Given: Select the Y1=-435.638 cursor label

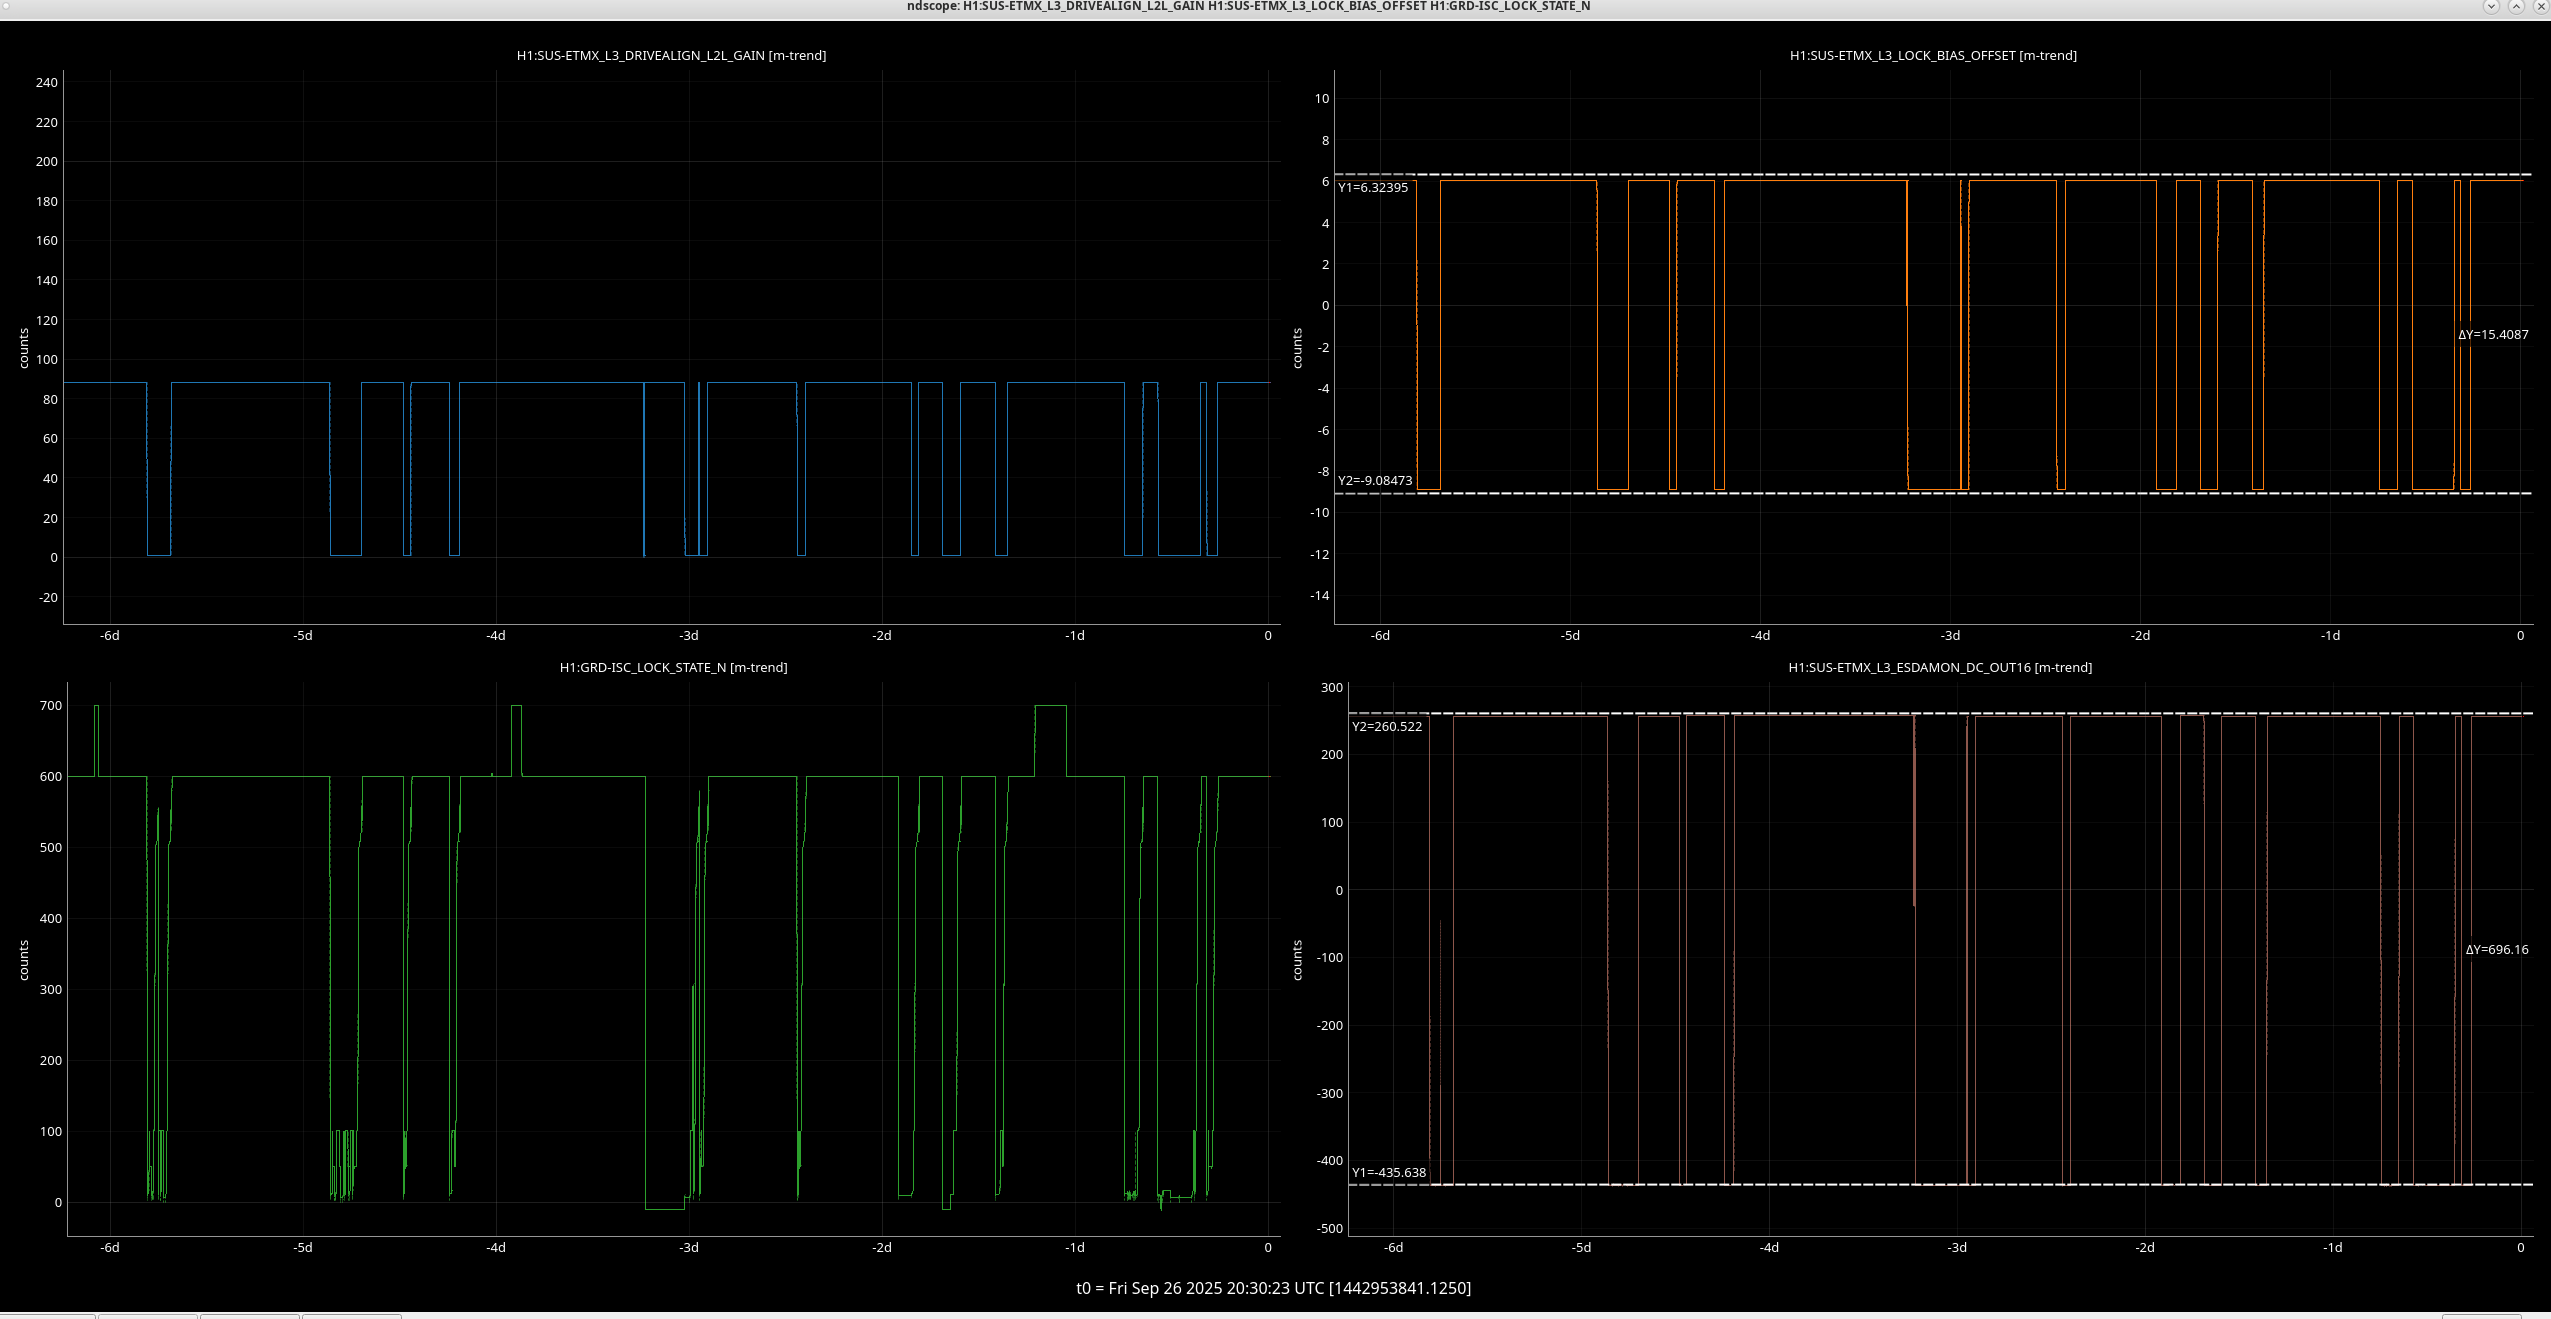Looking at the screenshot, I should click(x=1388, y=1173).
